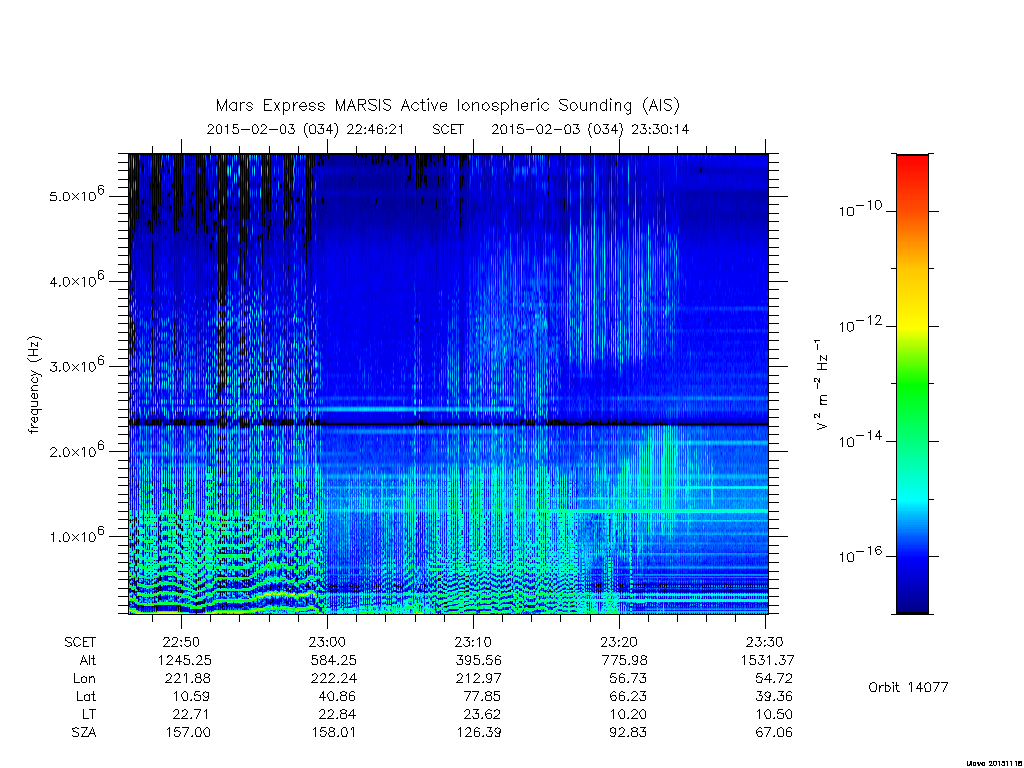The height and width of the screenshot is (768, 1024).
Task: Click the frequency (Hz) axis label
Action: coord(35,384)
